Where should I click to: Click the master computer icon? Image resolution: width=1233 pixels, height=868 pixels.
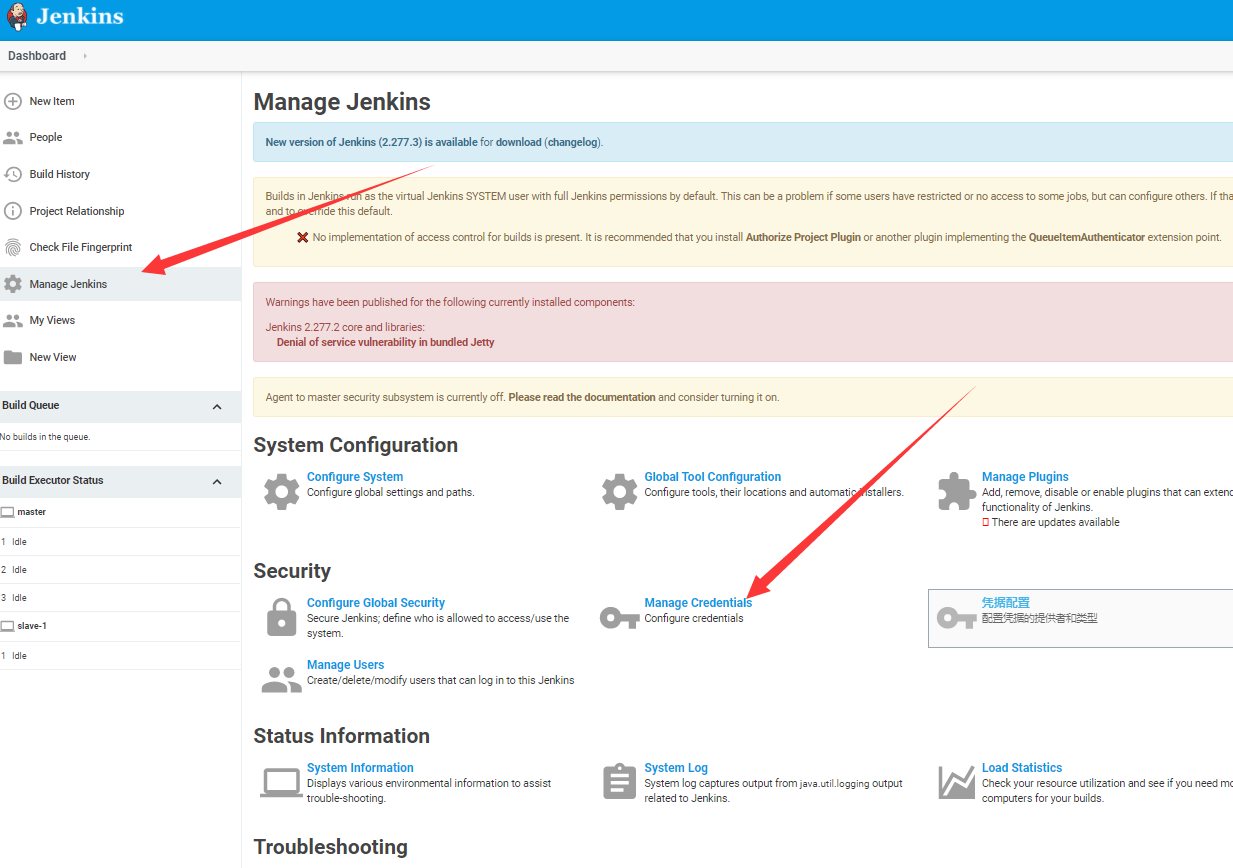click(7, 512)
